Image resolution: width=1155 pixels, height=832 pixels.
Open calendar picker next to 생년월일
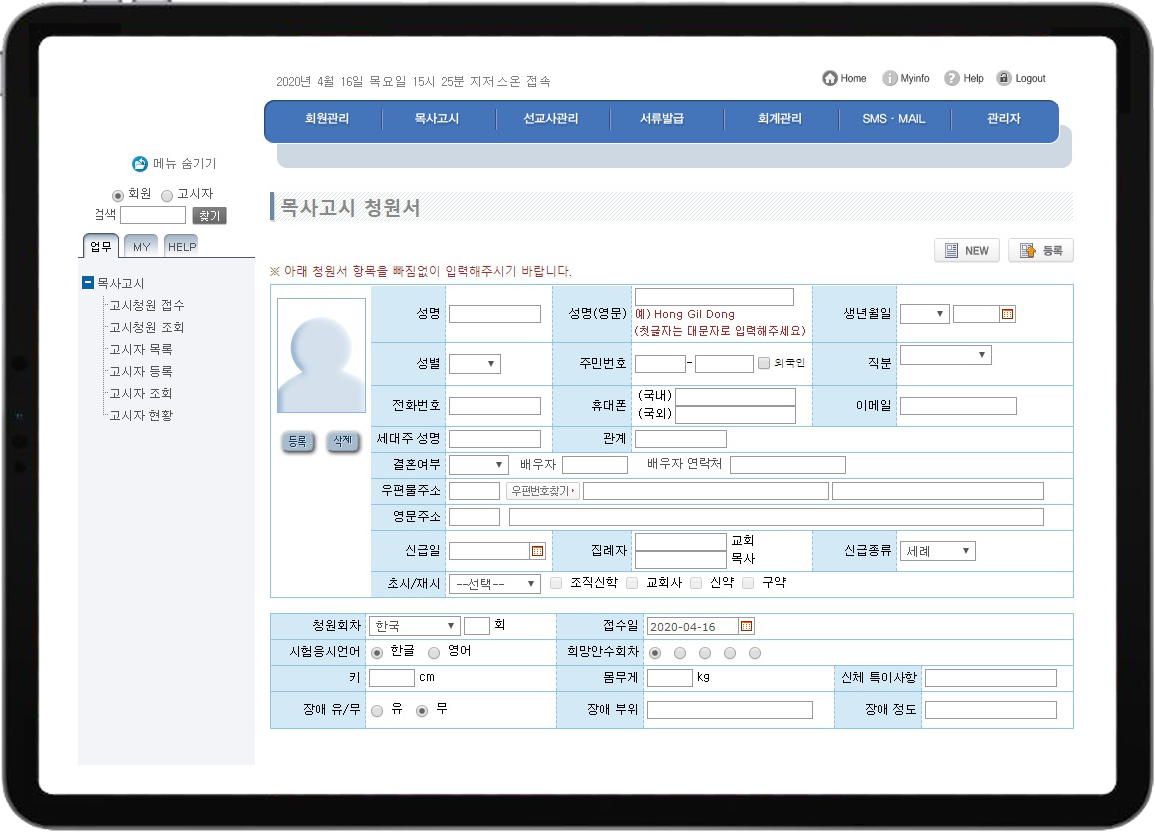[1007, 314]
